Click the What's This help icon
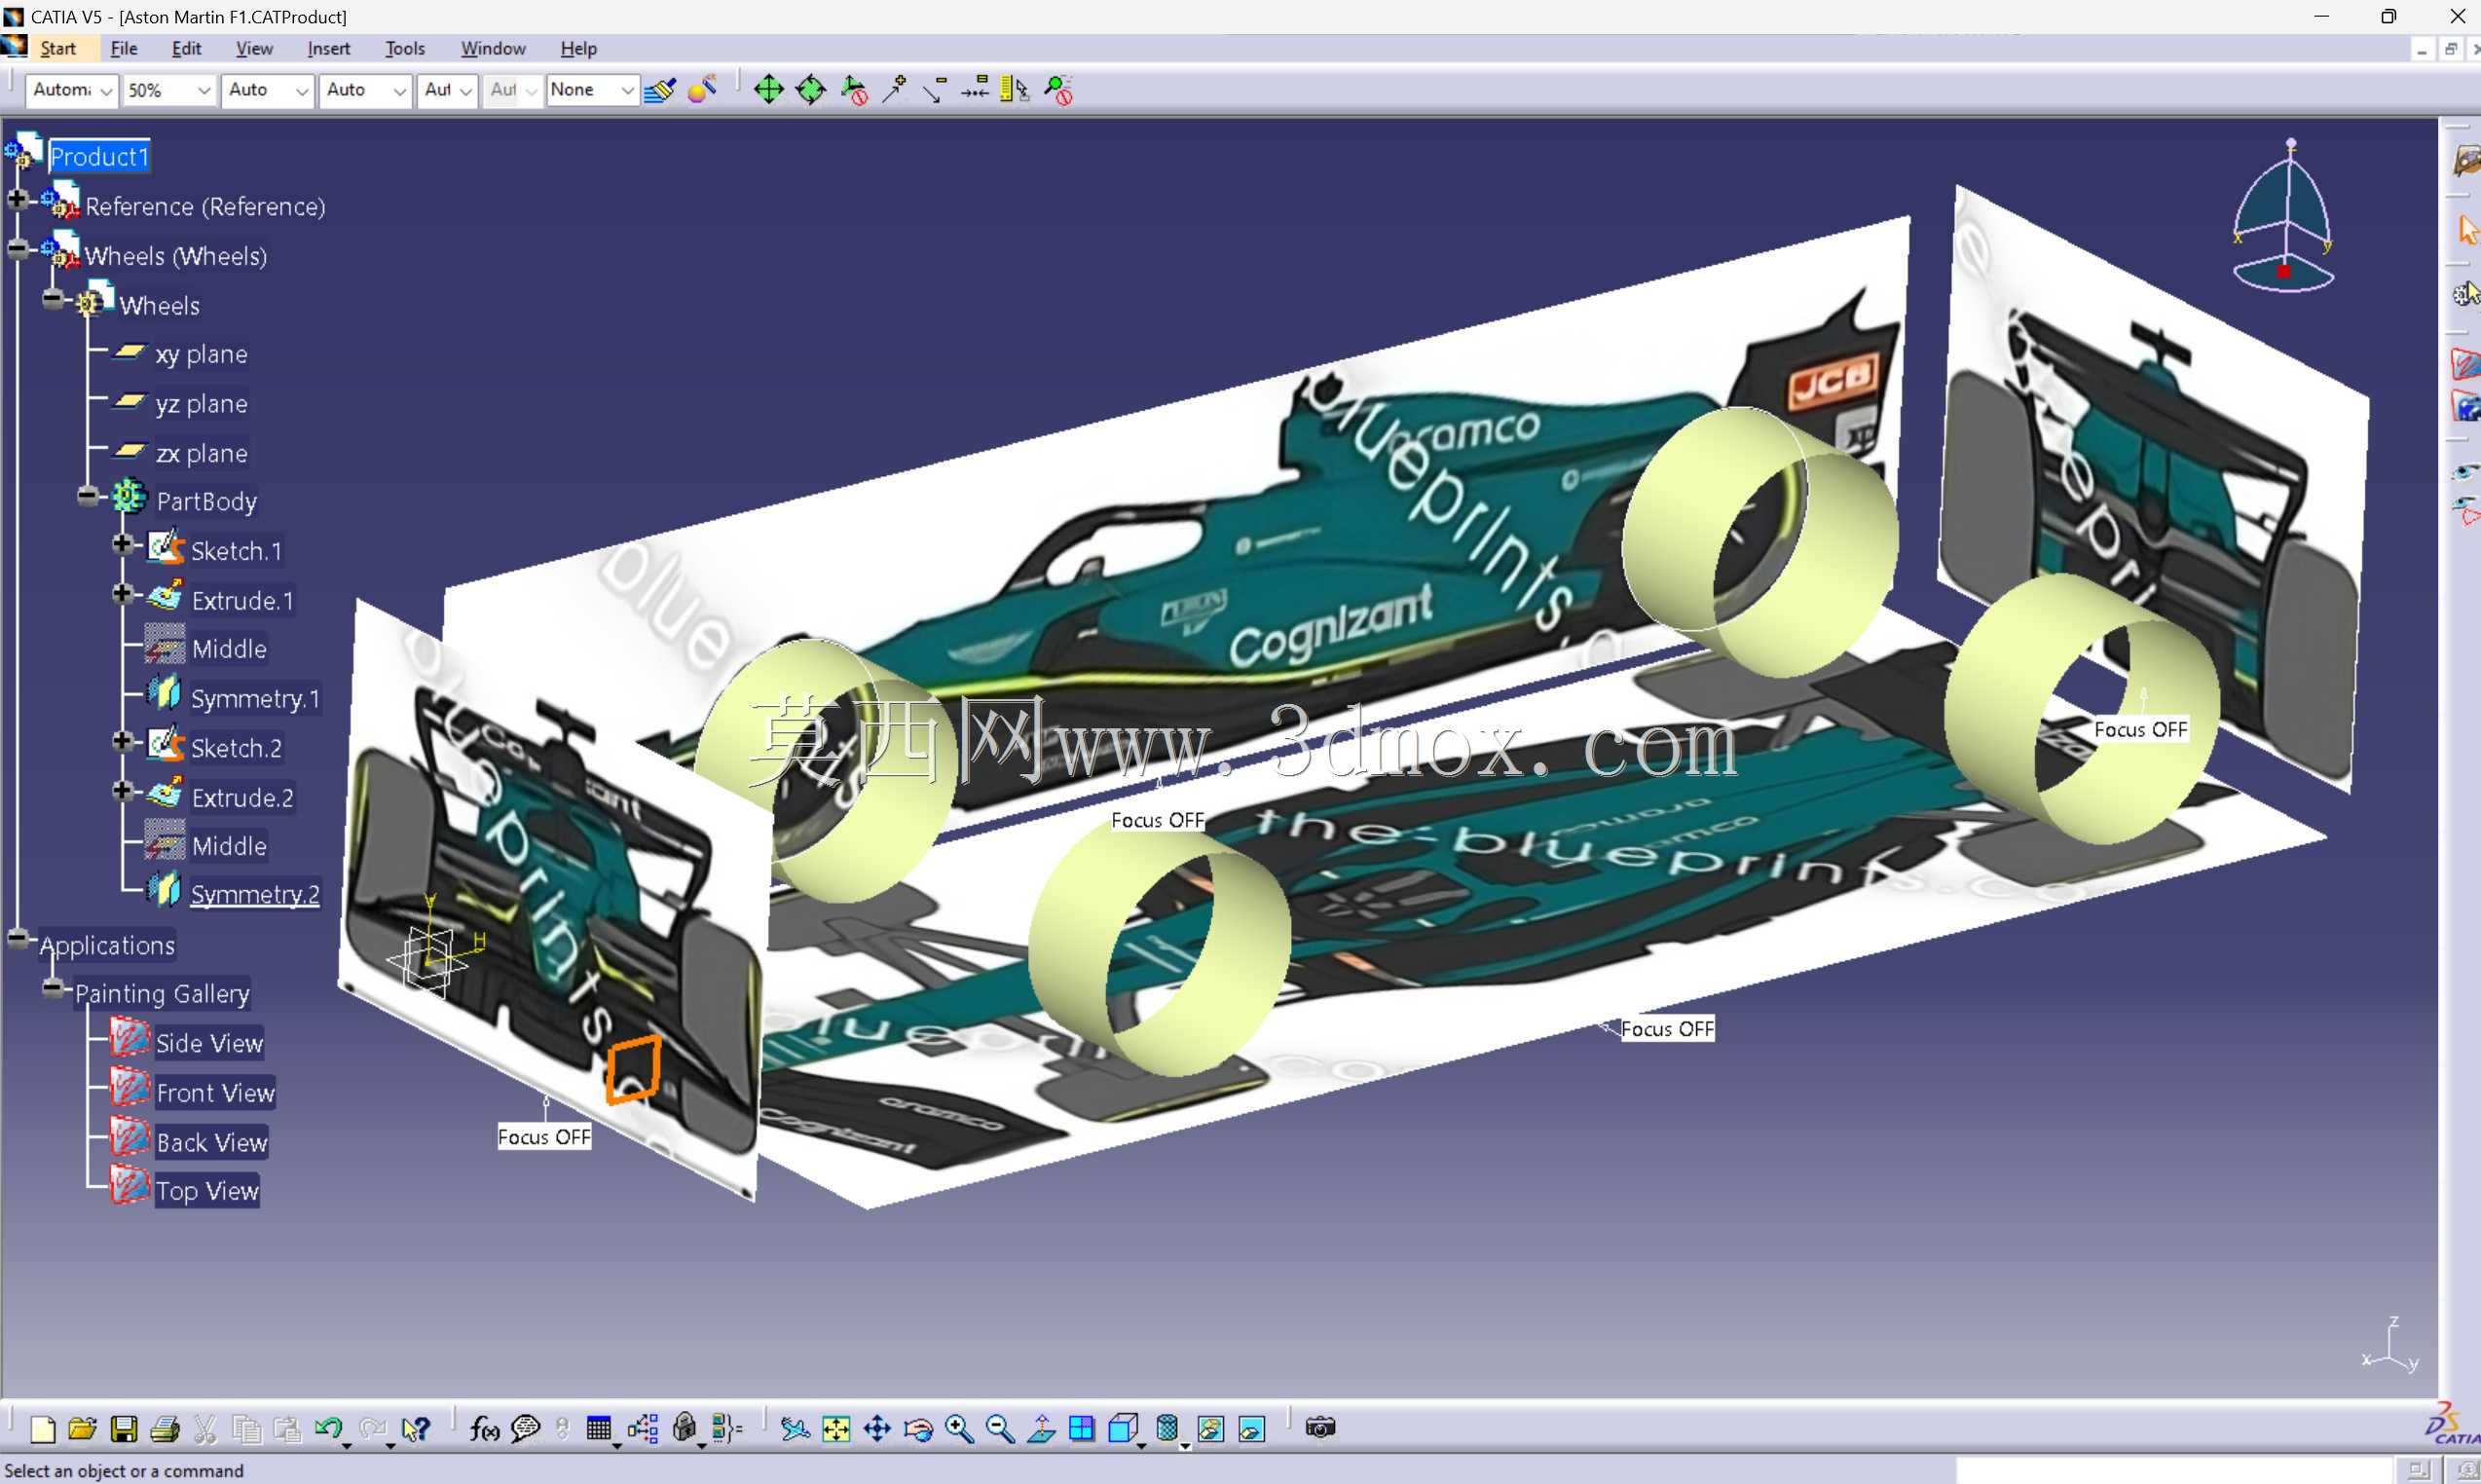Viewport: 2481px width, 1484px height. (x=415, y=1429)
